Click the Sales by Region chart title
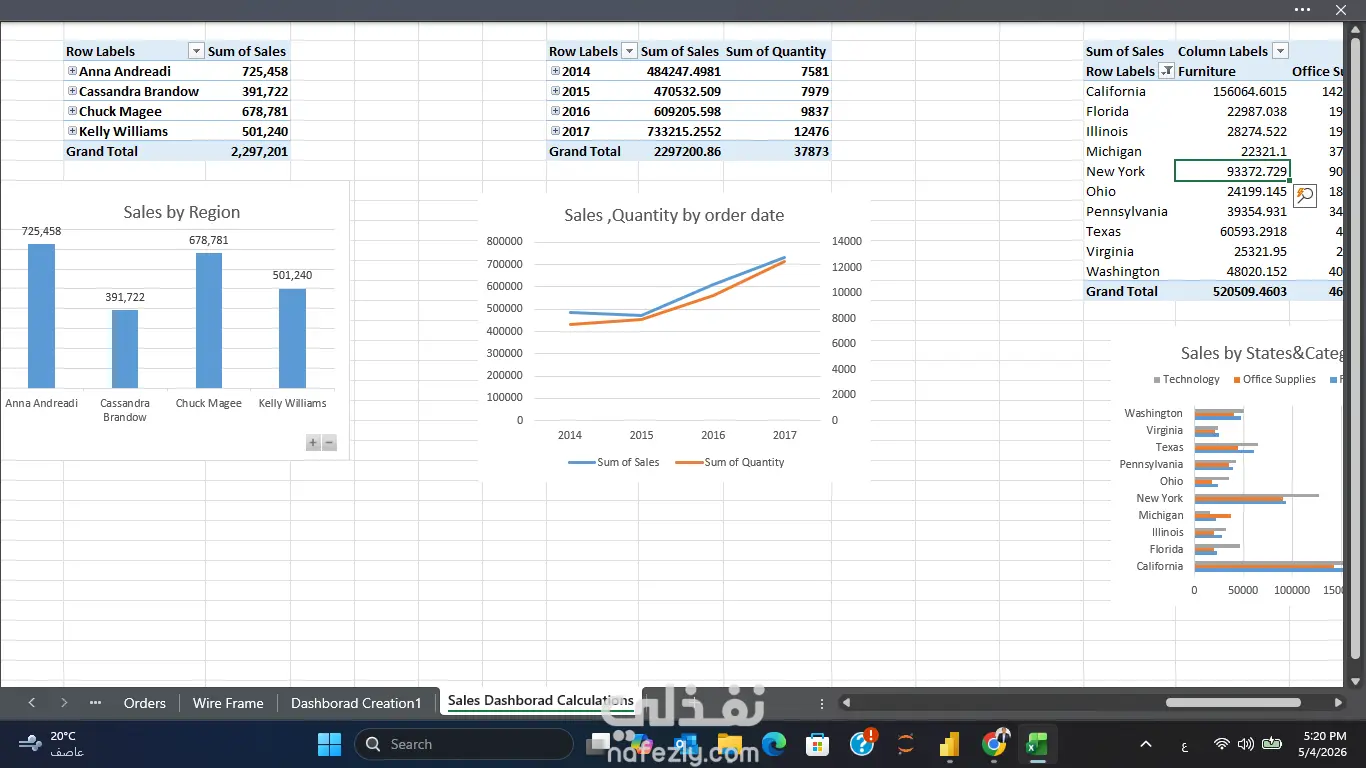Viewport: 1366px width, 768px height. pos(182,212)
